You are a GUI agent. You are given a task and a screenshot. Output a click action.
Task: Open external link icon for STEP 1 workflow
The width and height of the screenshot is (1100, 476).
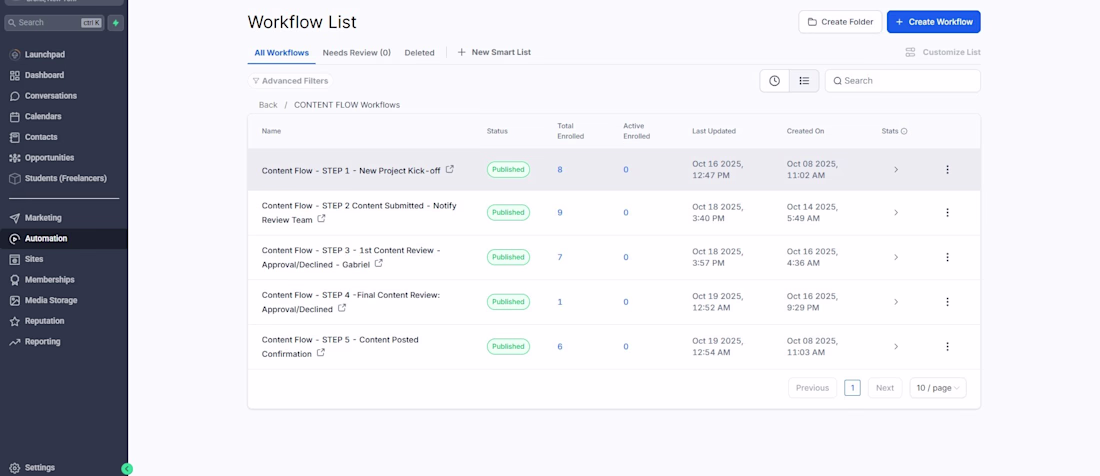450,169
